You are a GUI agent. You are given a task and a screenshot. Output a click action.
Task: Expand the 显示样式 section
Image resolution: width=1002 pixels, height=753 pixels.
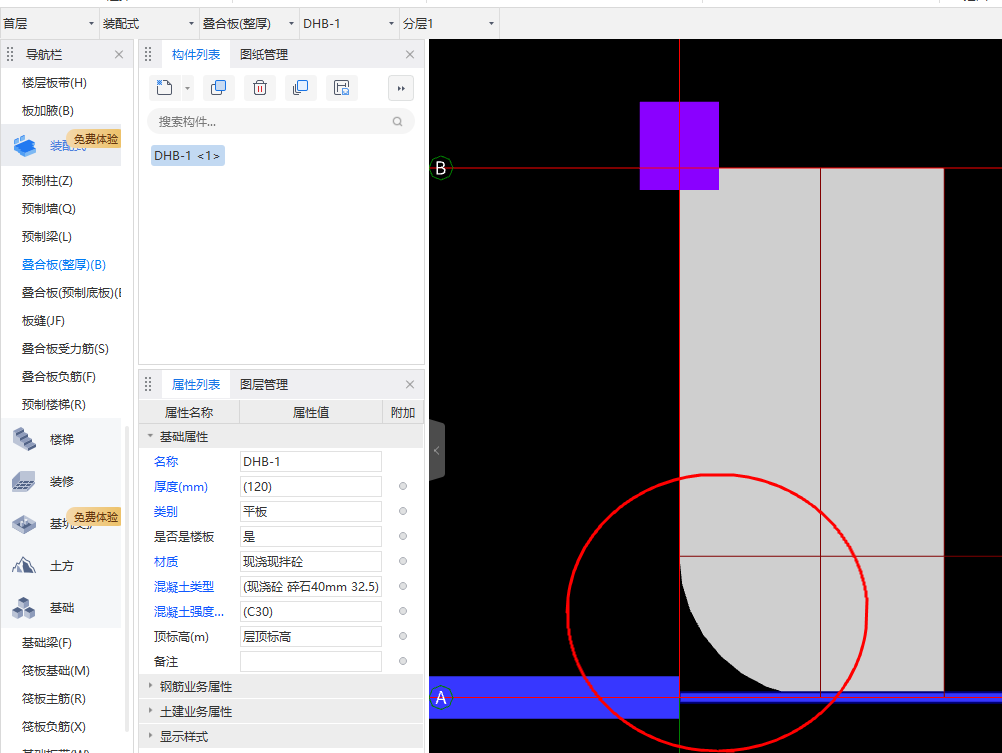click(150, 736)
